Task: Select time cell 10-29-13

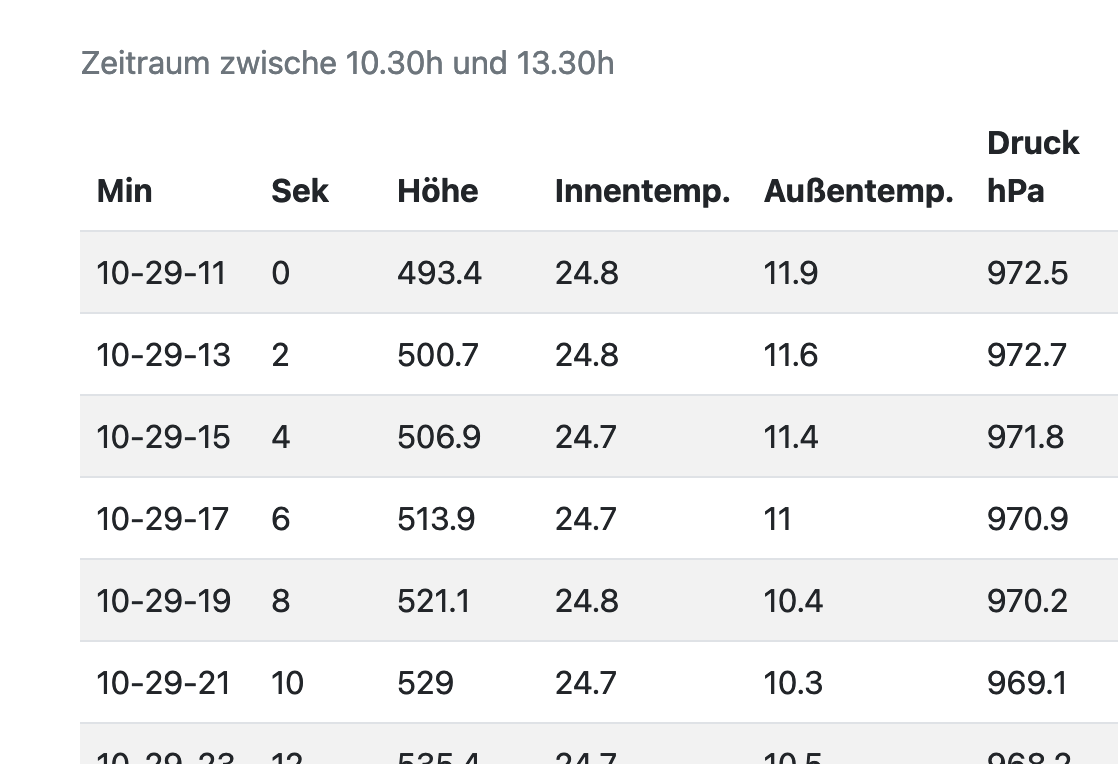Action: coord(163,355)
